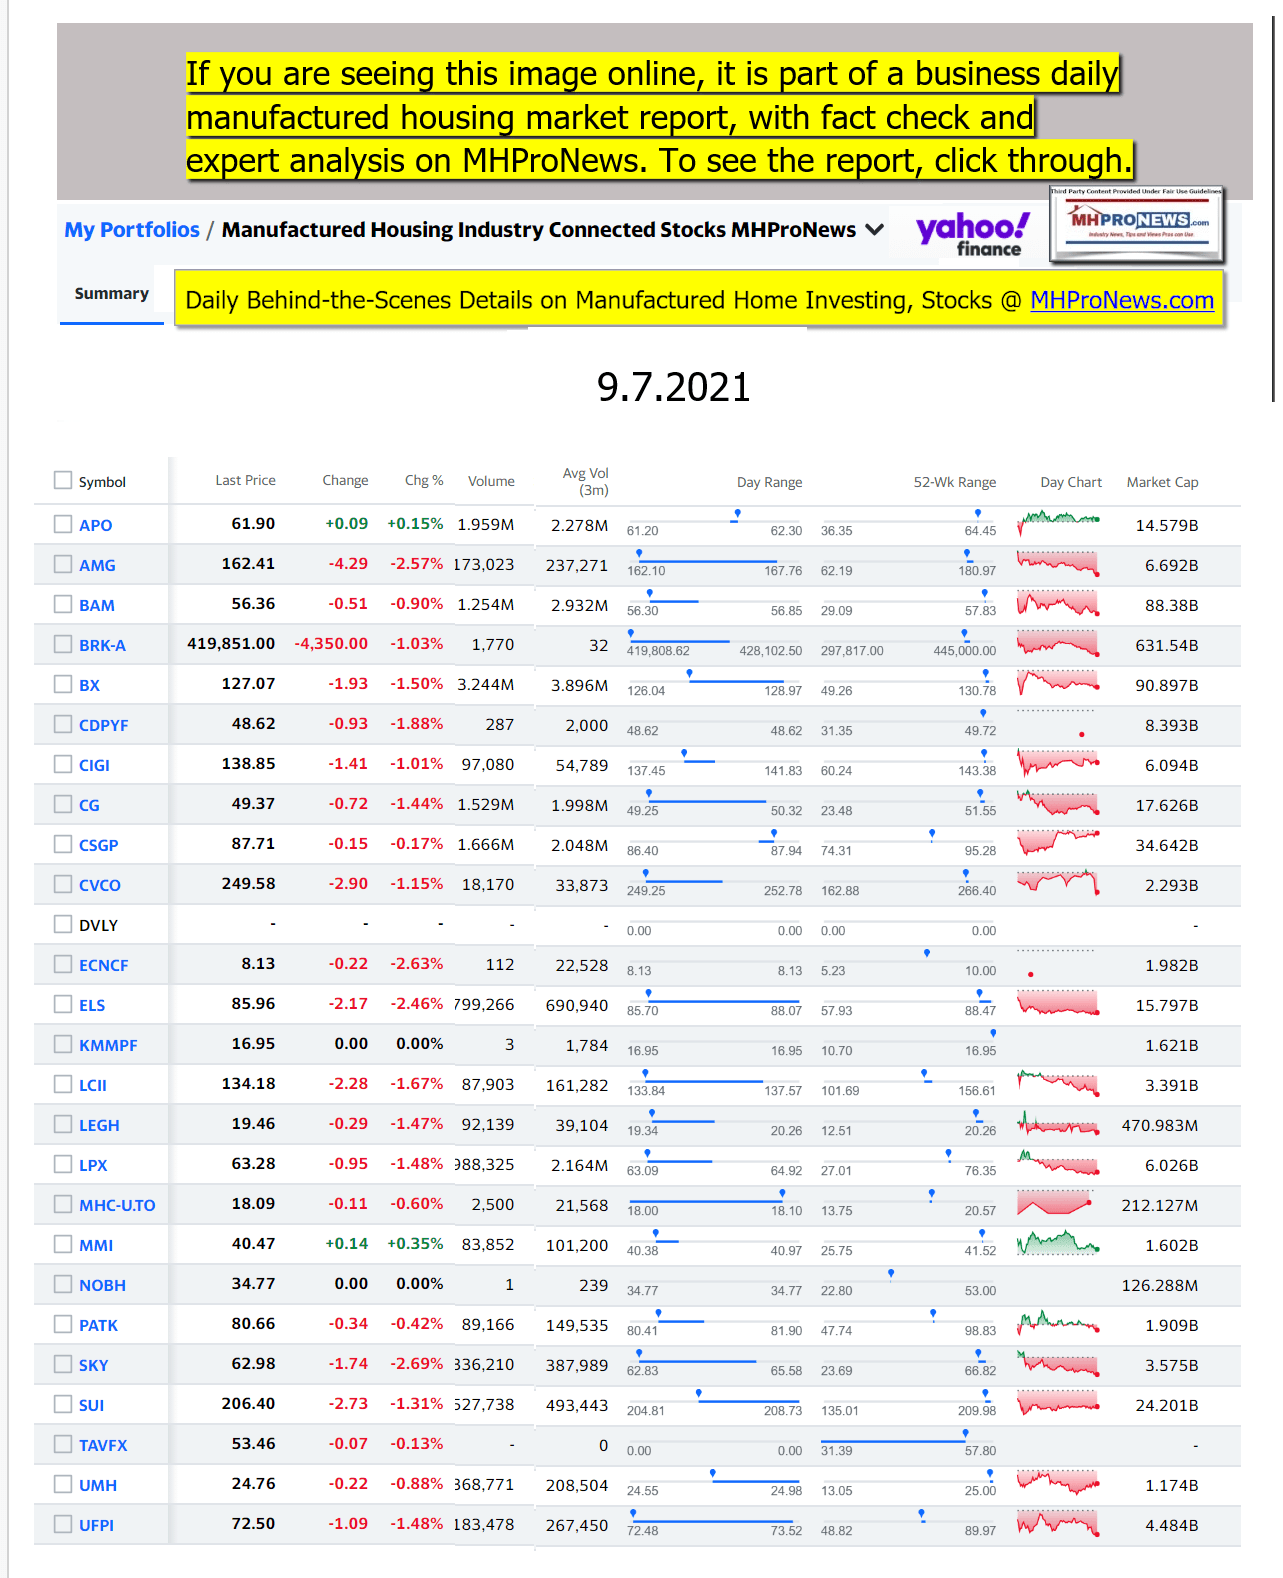The image size is (1283, 1578).
Task: Open the My Portfolios link
Action: 132,230
